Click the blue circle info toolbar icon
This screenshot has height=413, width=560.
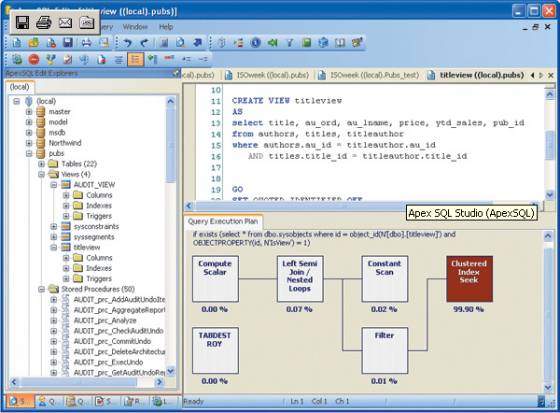pyautogui.click(x=255, y=43)
